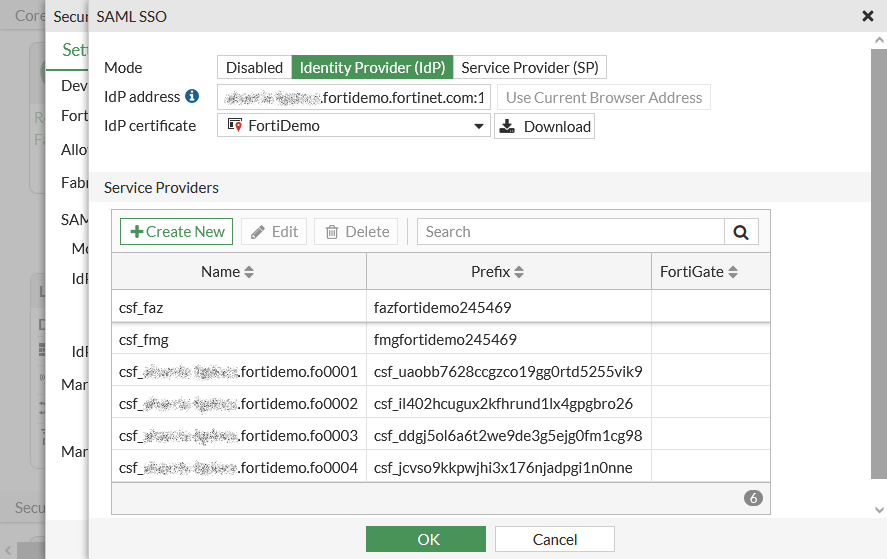
Task: Select the csf_fmg row
Action: coord(240,340)
